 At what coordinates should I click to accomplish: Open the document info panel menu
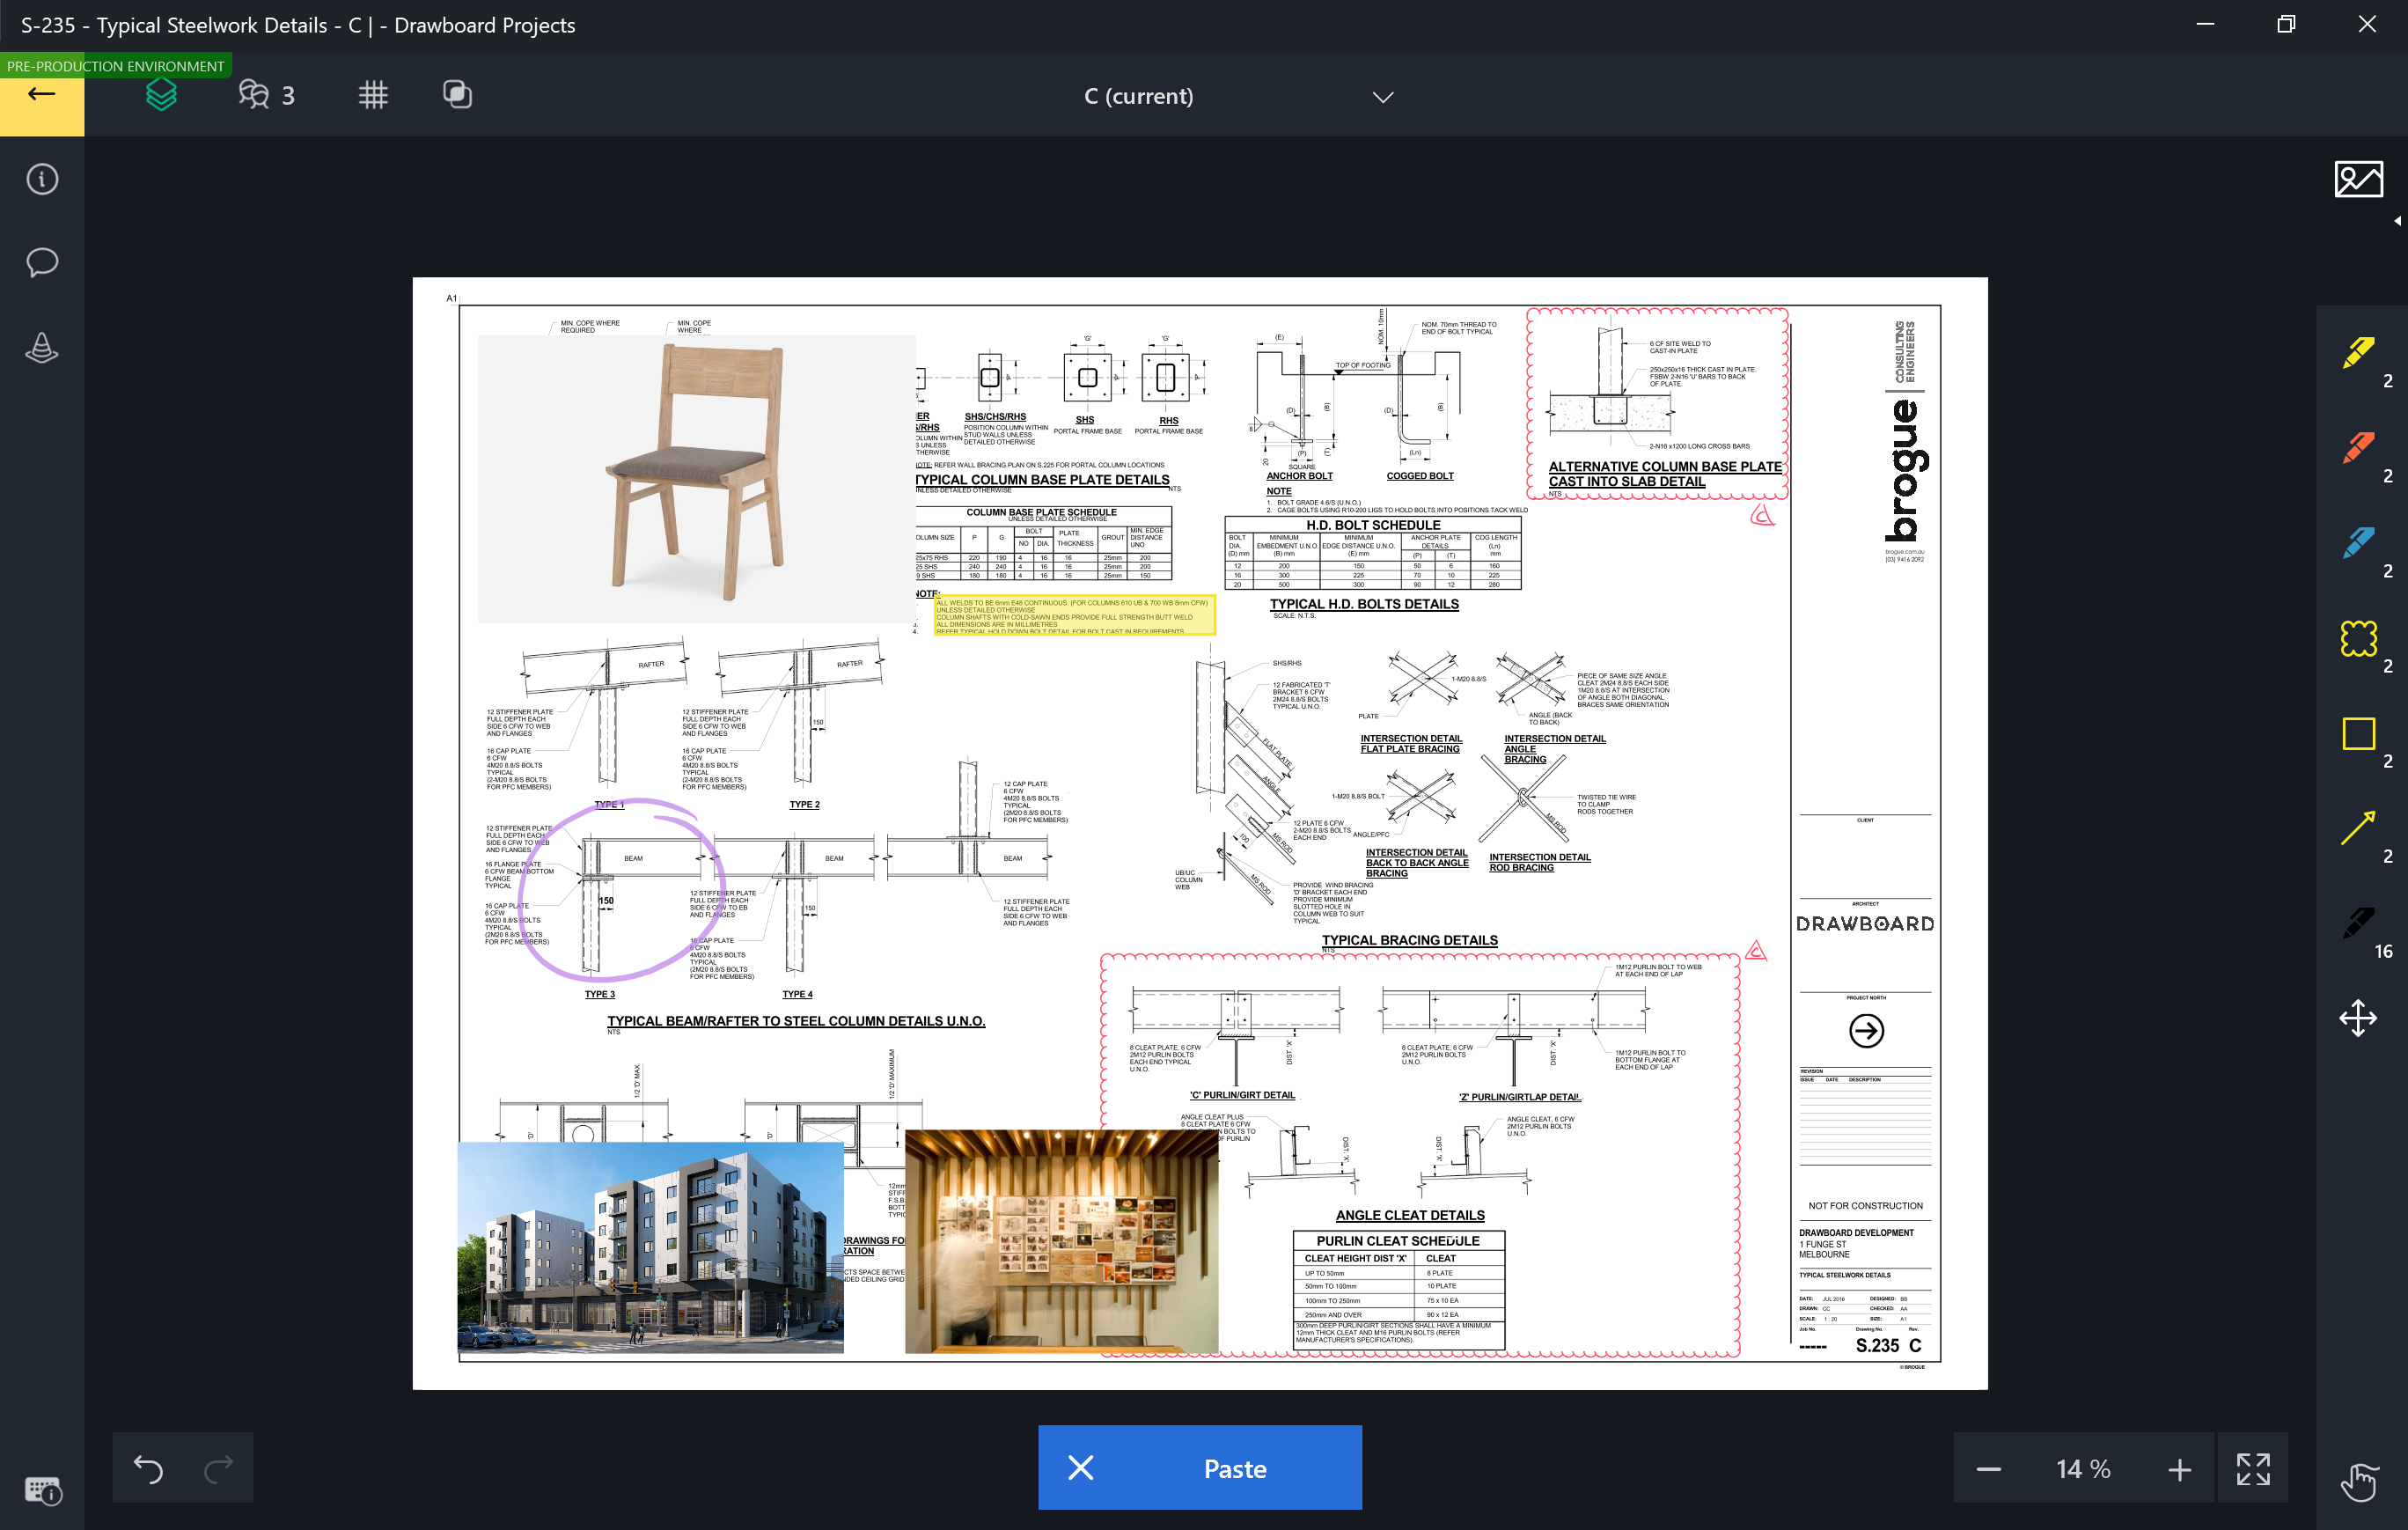[x=44, y=179]
